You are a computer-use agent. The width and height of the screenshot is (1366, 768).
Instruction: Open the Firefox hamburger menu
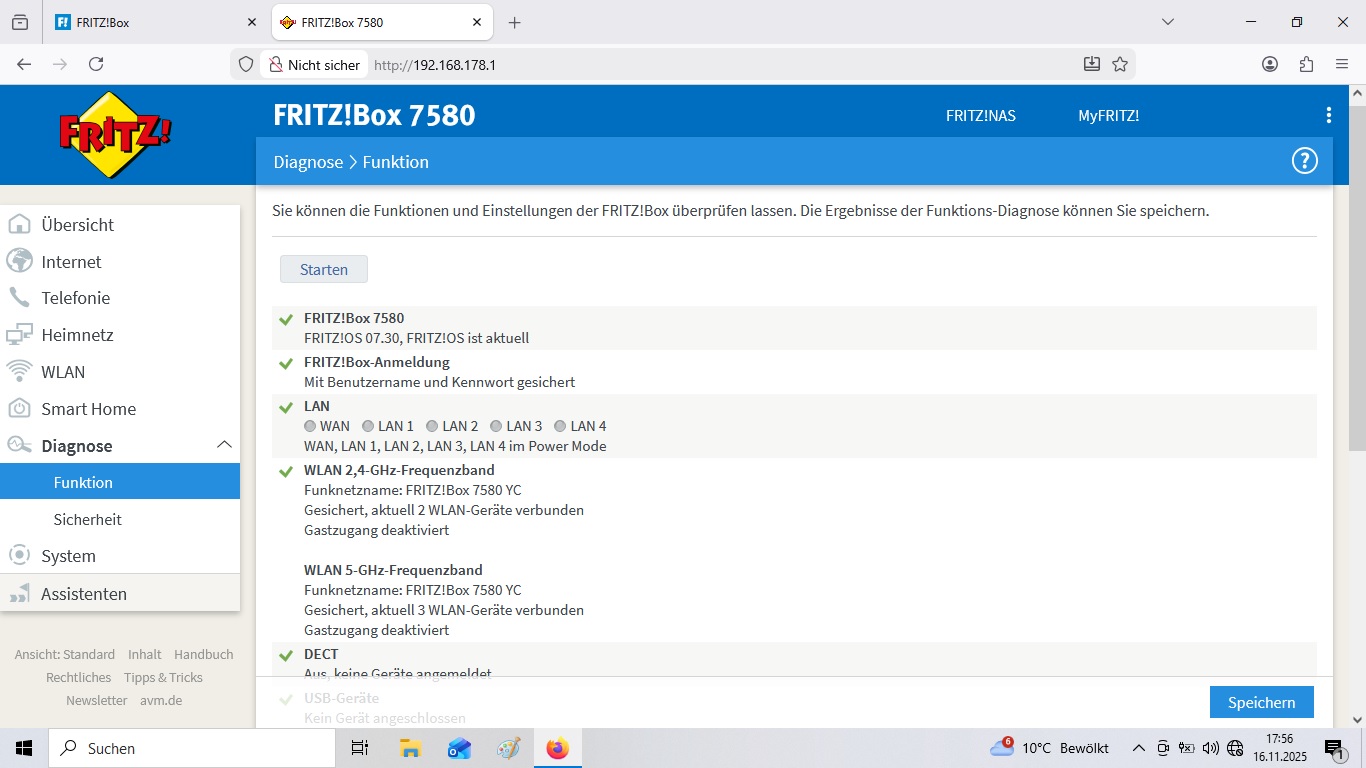click(1342, 64)
